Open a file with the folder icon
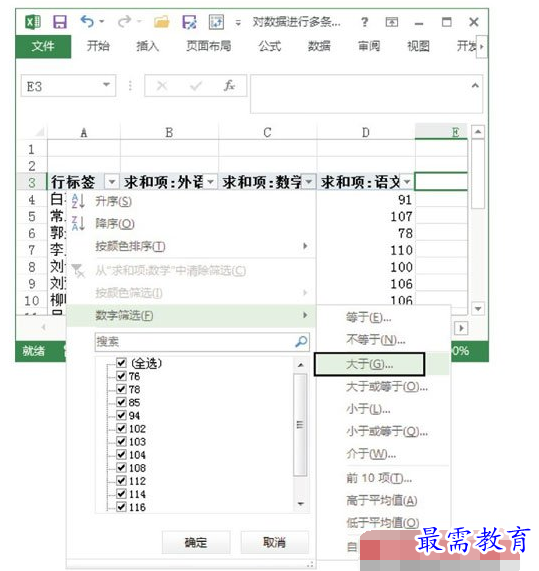 161,22
